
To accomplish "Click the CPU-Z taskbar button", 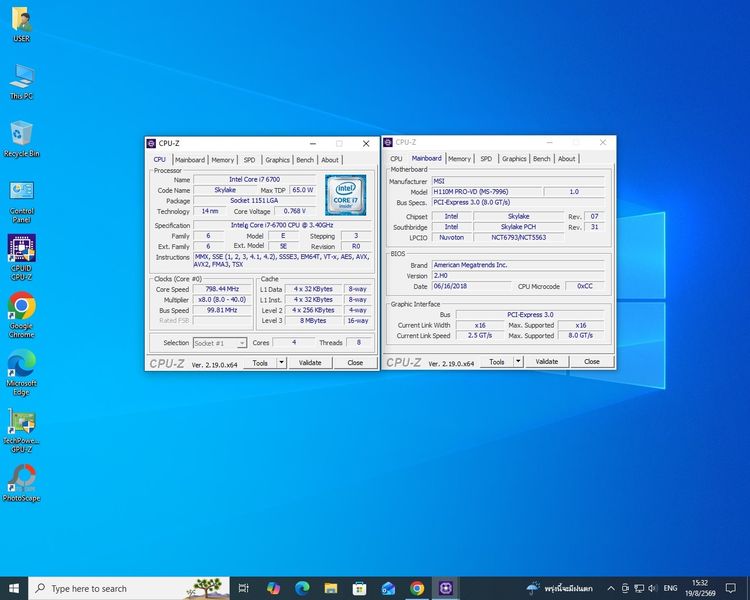I will coord(445,588).
